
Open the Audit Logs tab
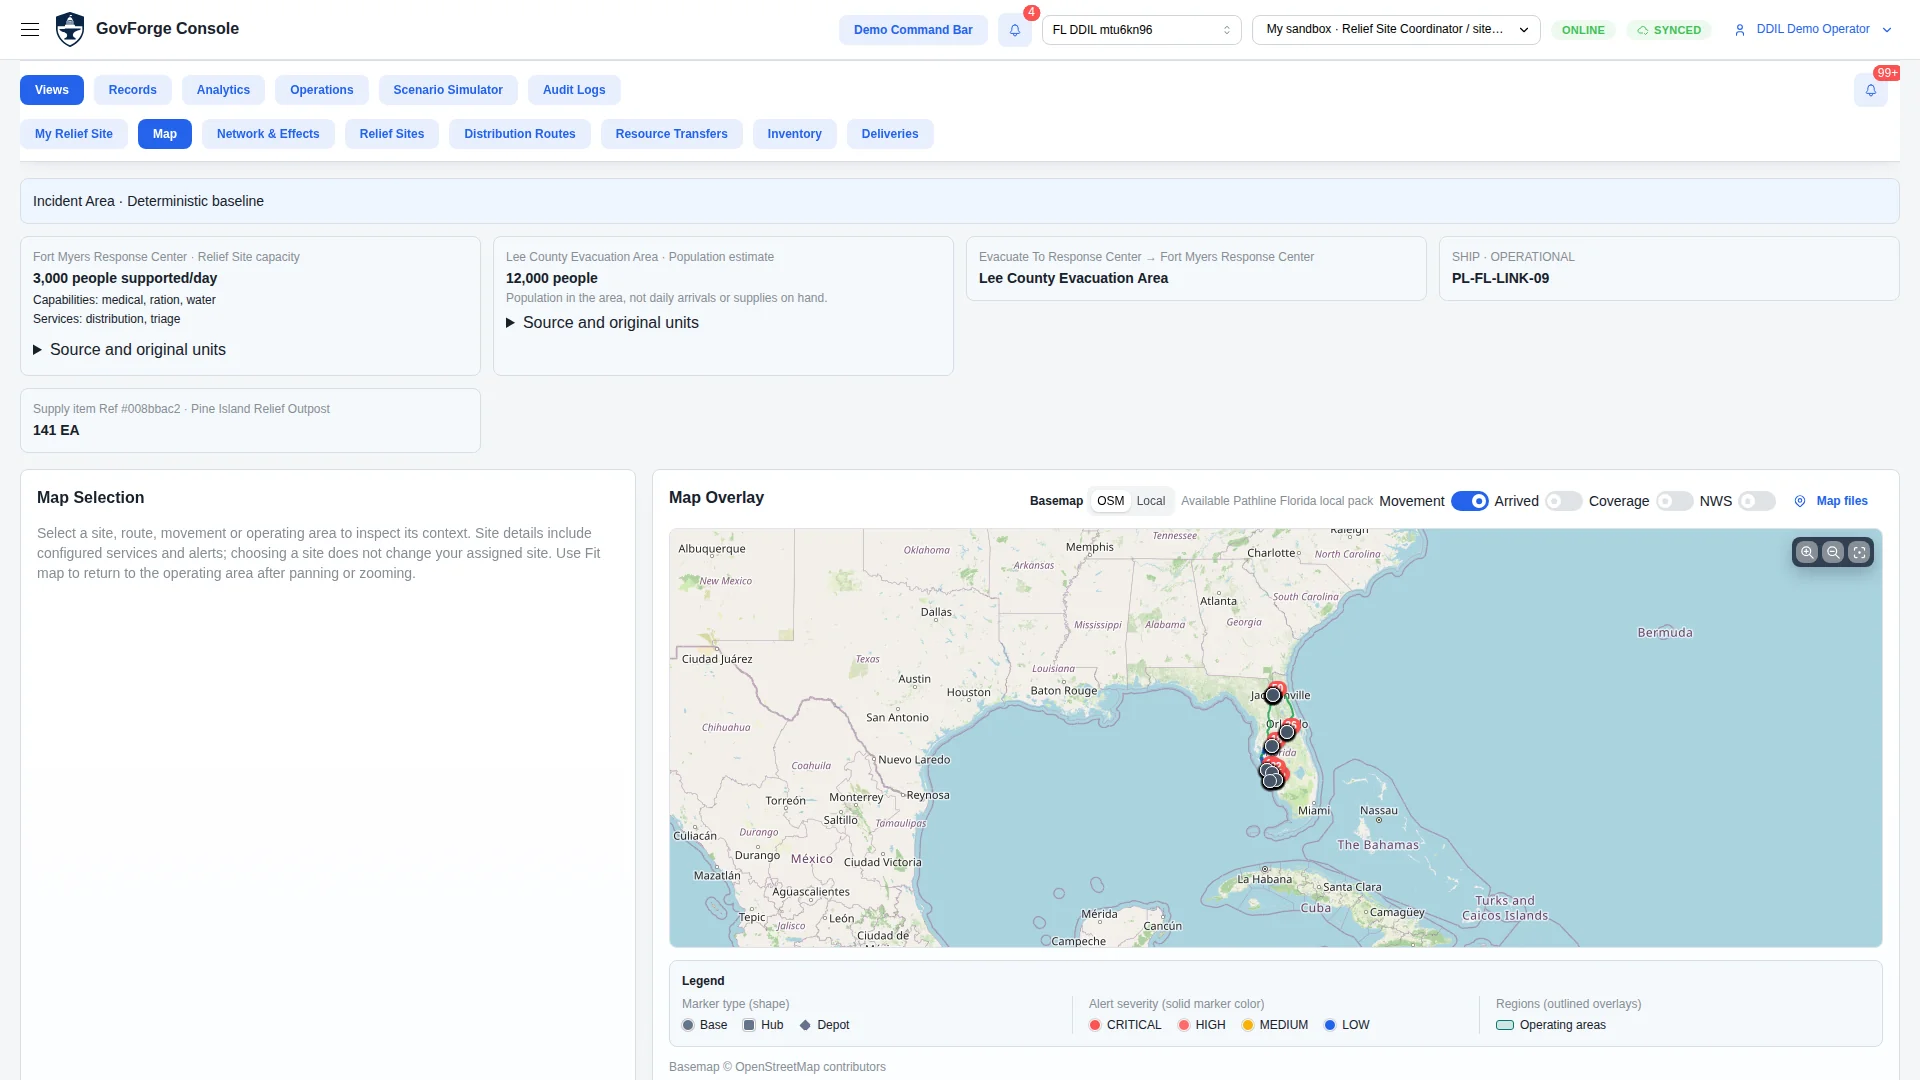[574, 90]
